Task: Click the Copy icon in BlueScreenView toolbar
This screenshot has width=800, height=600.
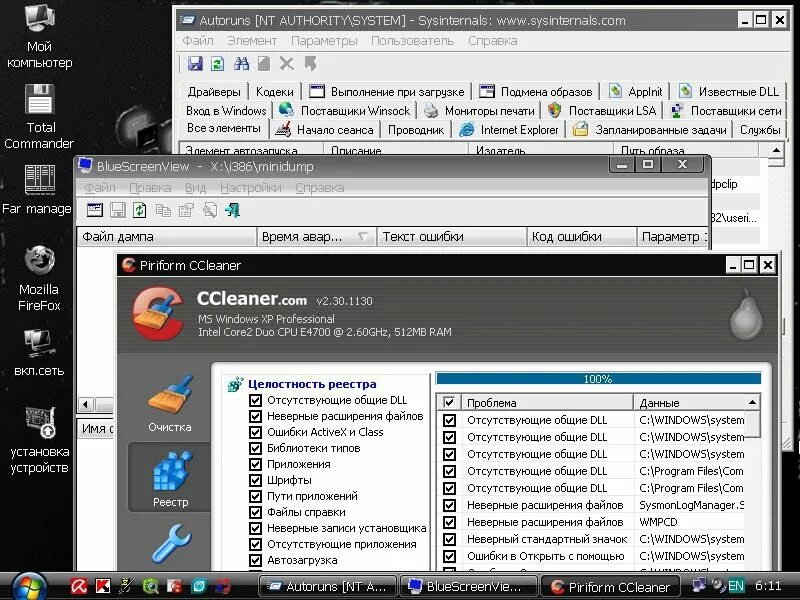Action: [x=163, y=210]
